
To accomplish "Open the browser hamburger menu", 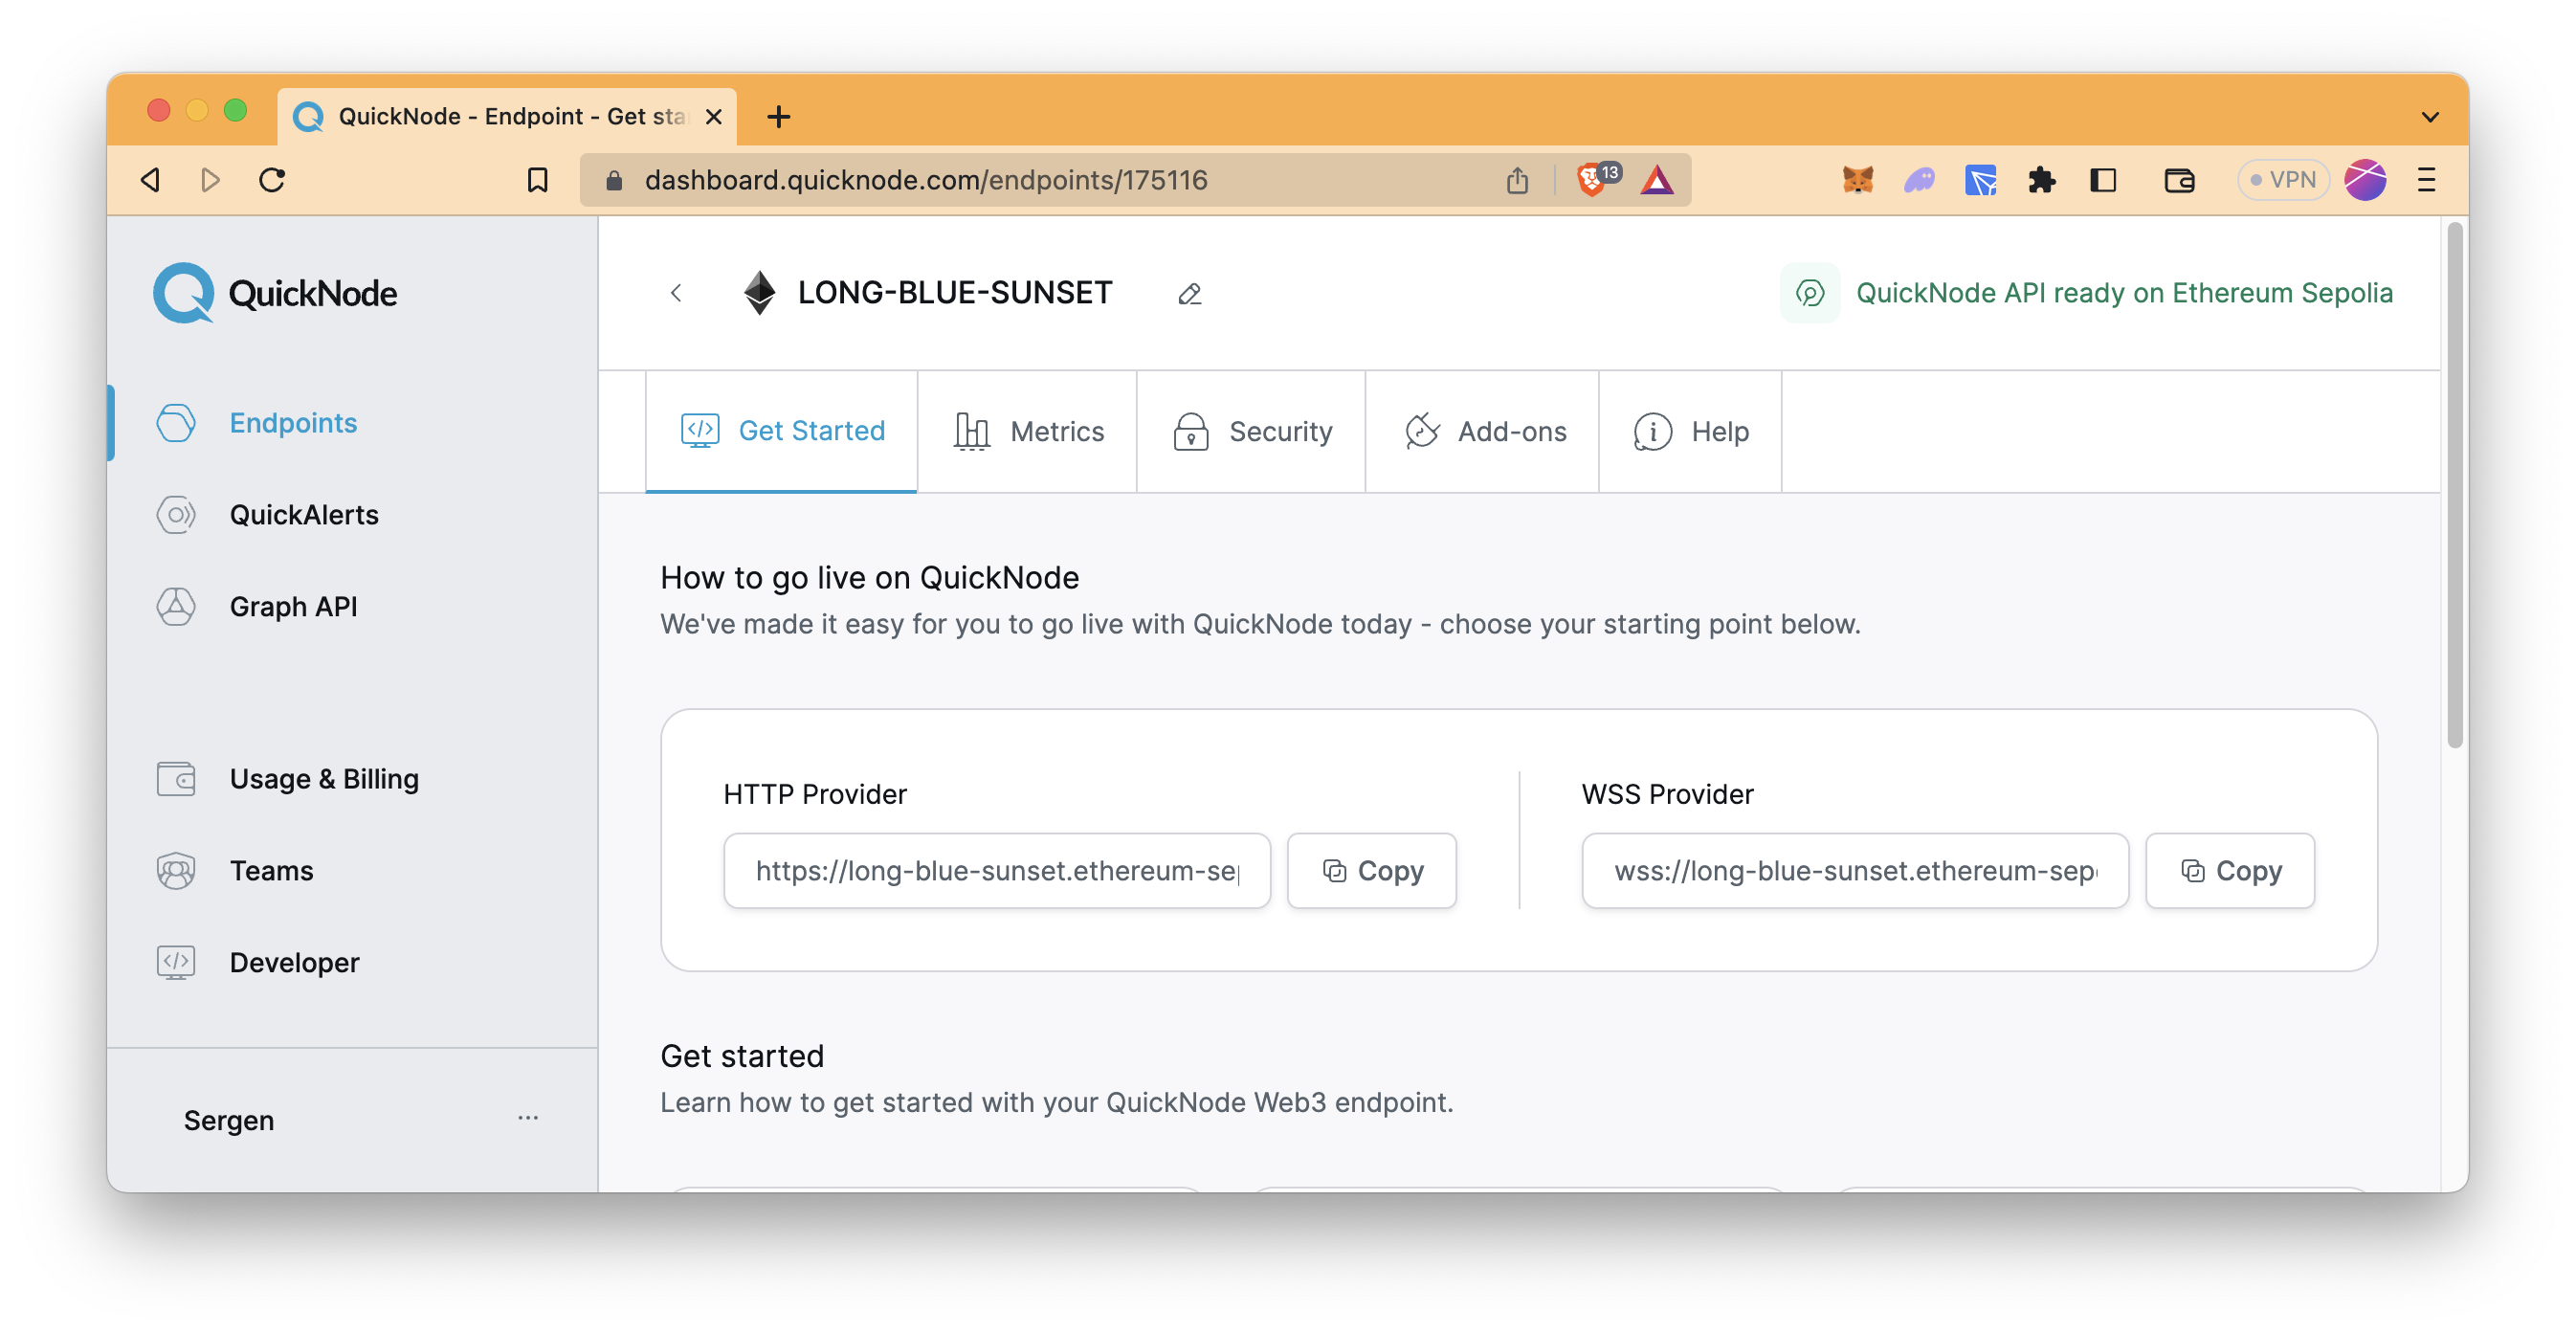I will click(2426, 180).
